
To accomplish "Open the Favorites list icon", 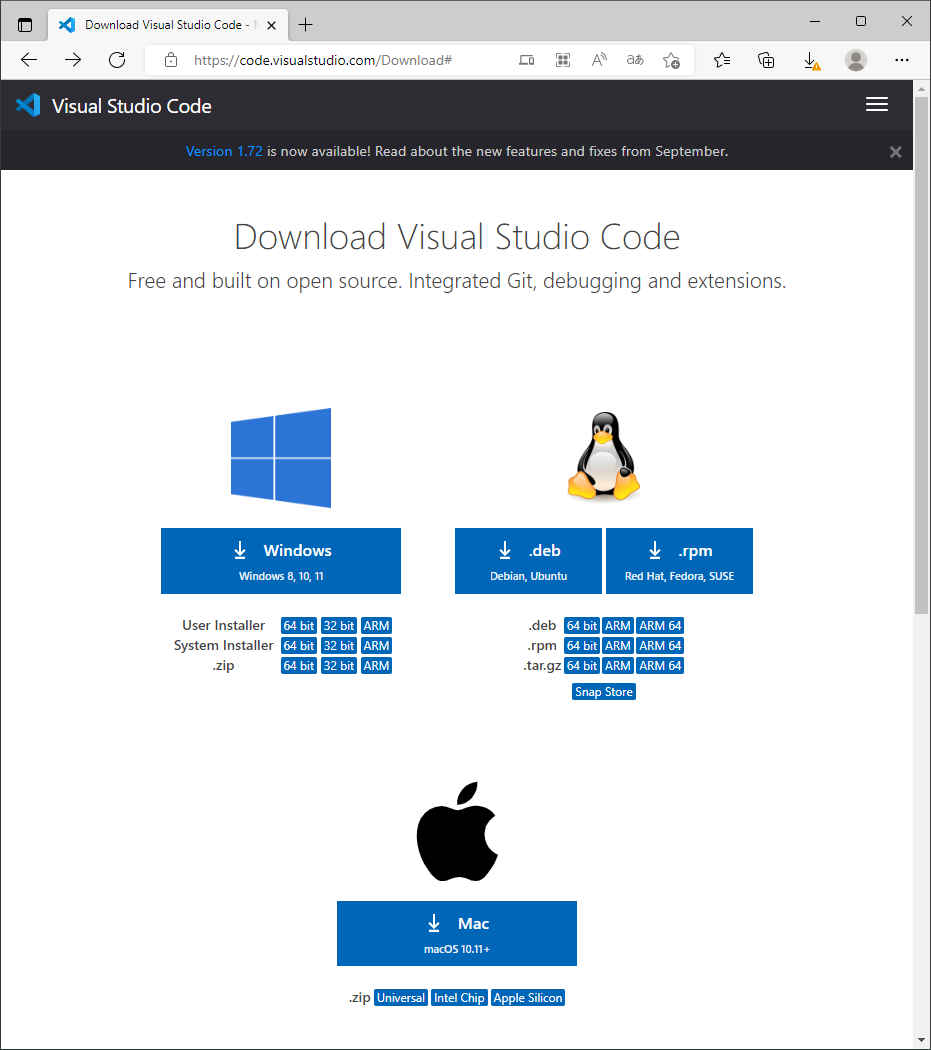I will point(722,60).
